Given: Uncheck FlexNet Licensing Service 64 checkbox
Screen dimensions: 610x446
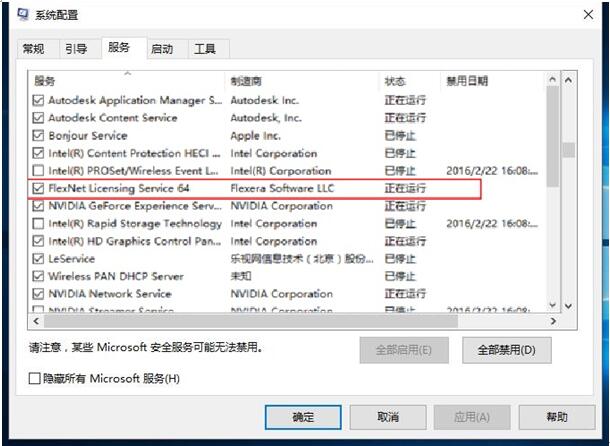Looking at the screenshot, I should (x=38, y=188).
